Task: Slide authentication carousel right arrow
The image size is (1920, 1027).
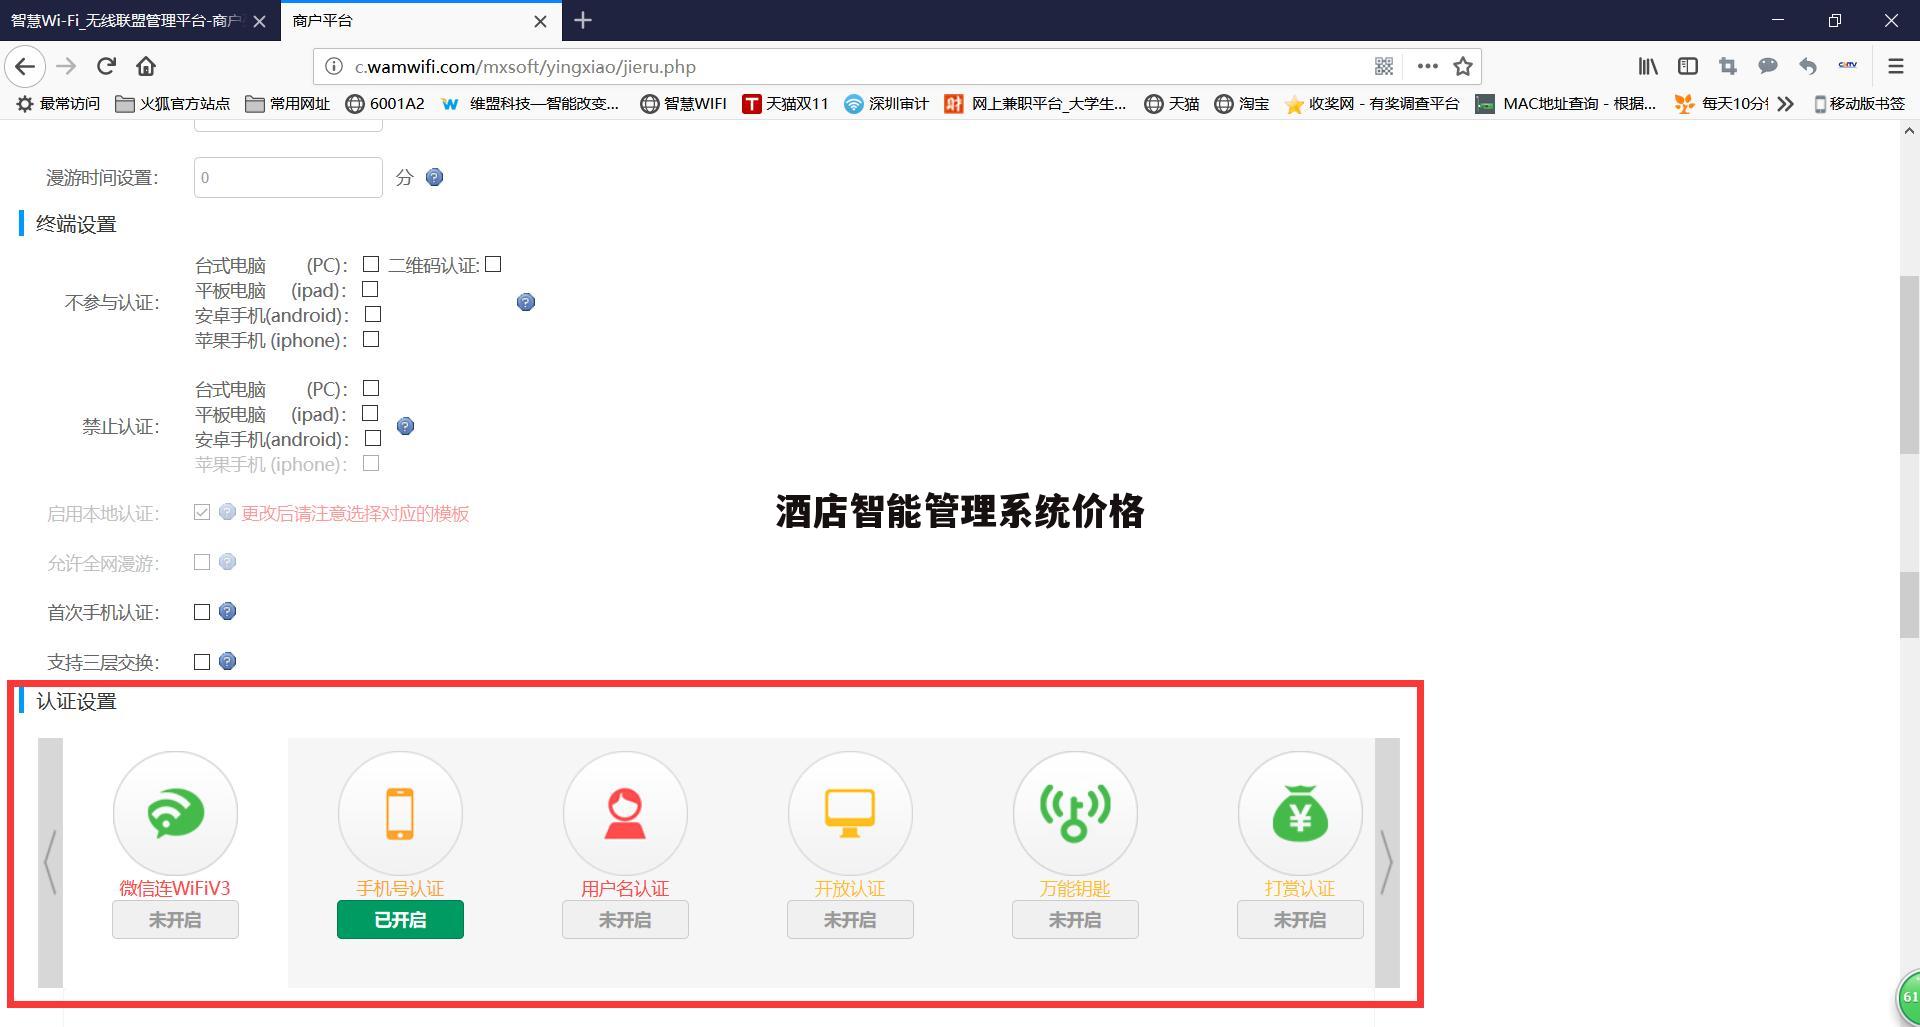Action: pos(1387,862)
